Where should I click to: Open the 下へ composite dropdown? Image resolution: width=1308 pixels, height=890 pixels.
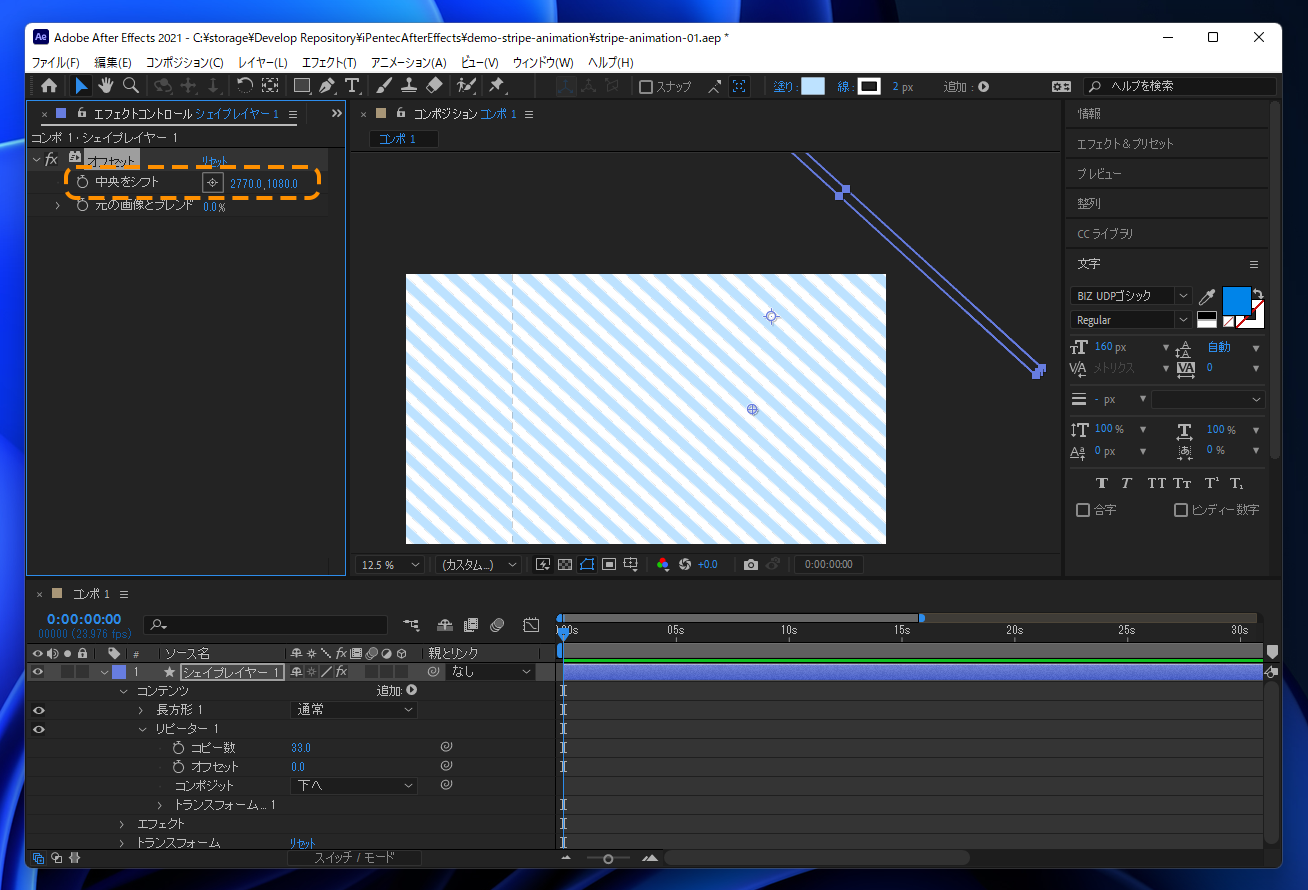pyautogui.click(x=354, y=786)
